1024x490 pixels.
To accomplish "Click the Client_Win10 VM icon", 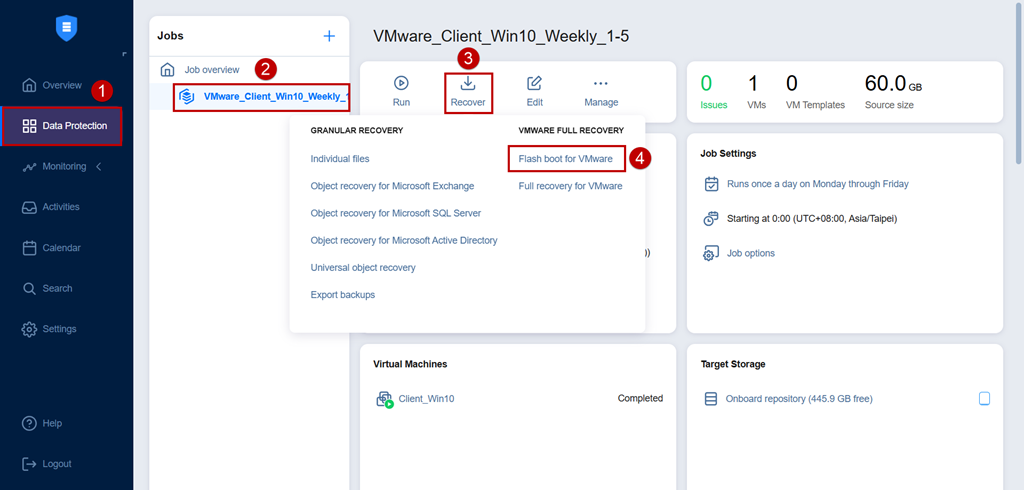I will click(385, 399).
